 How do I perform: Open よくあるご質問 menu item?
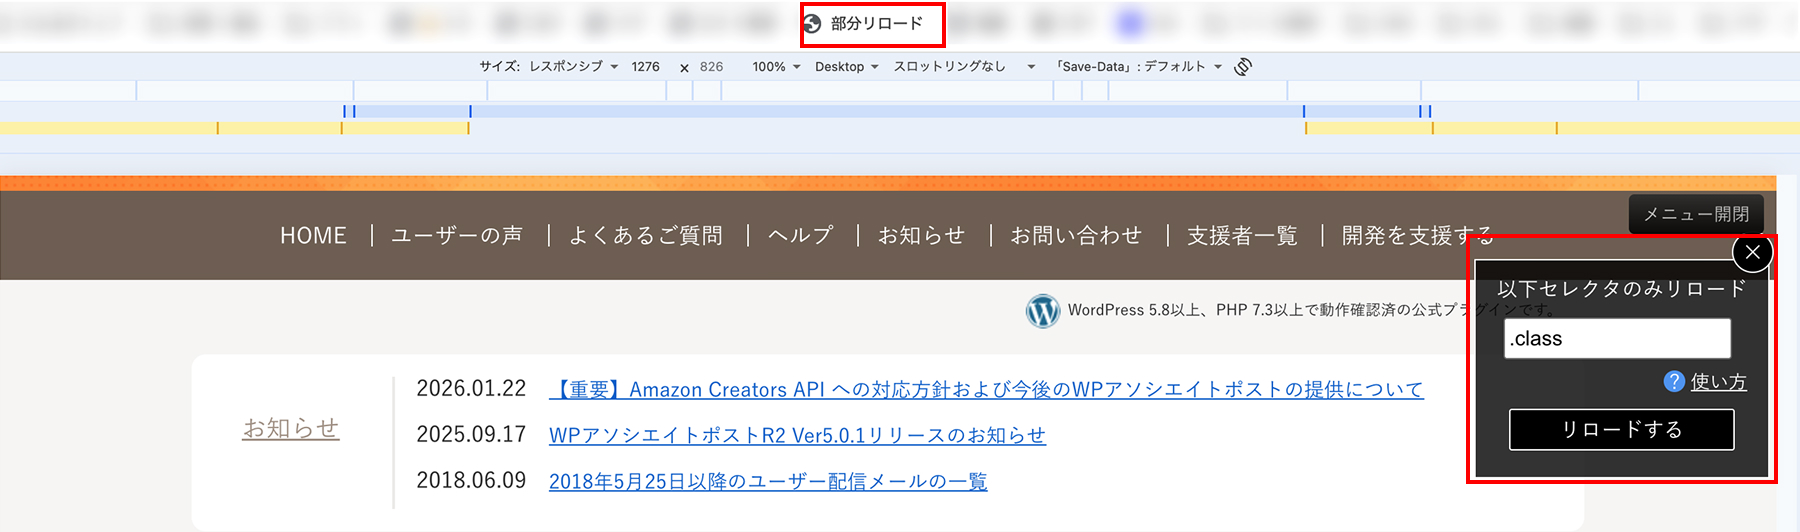[646, 235]
